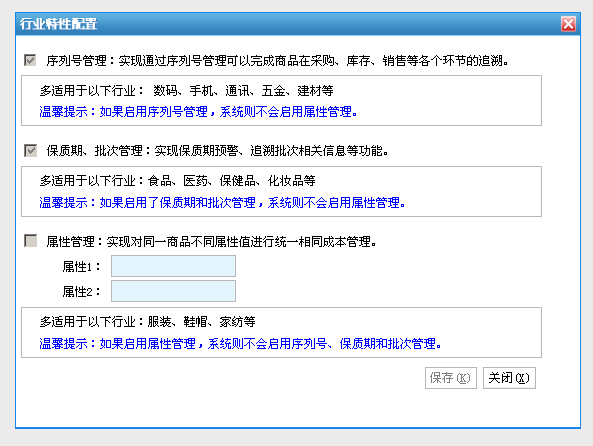The height and width of the screenshot is (446, 593).
Task: Enable the 属性管理 checkbox
Action: 30,241
